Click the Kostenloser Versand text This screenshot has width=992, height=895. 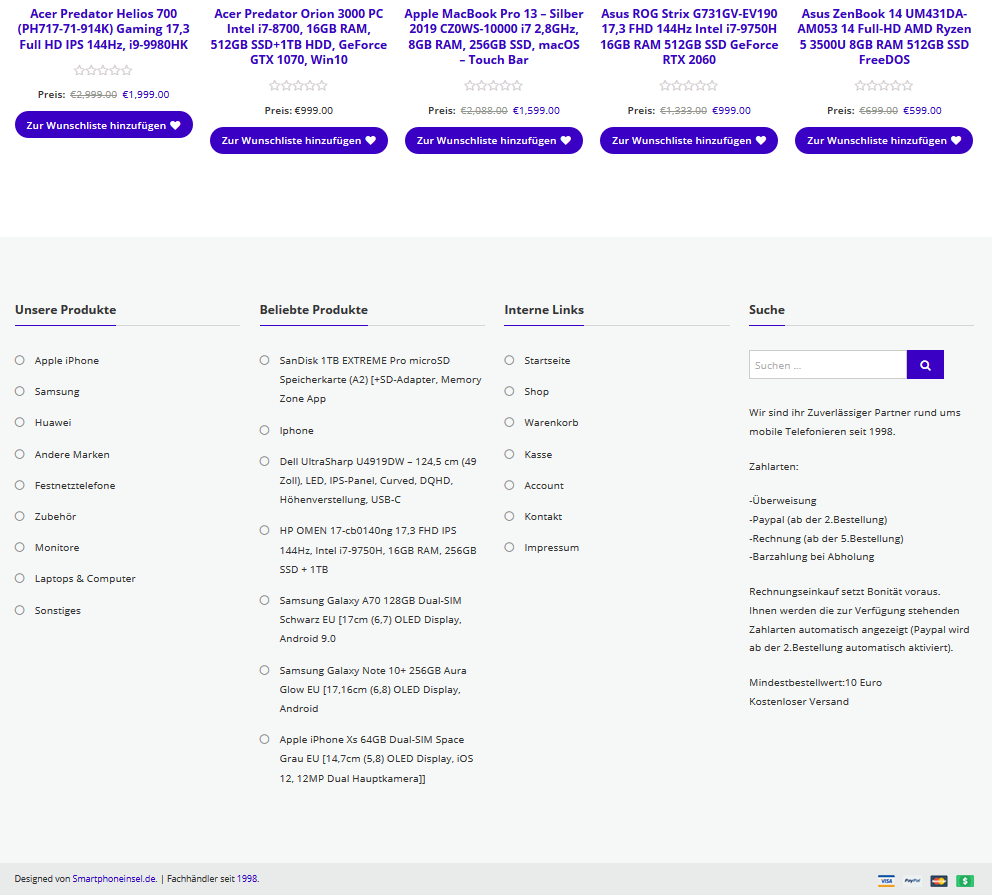(x=799, y=701)
